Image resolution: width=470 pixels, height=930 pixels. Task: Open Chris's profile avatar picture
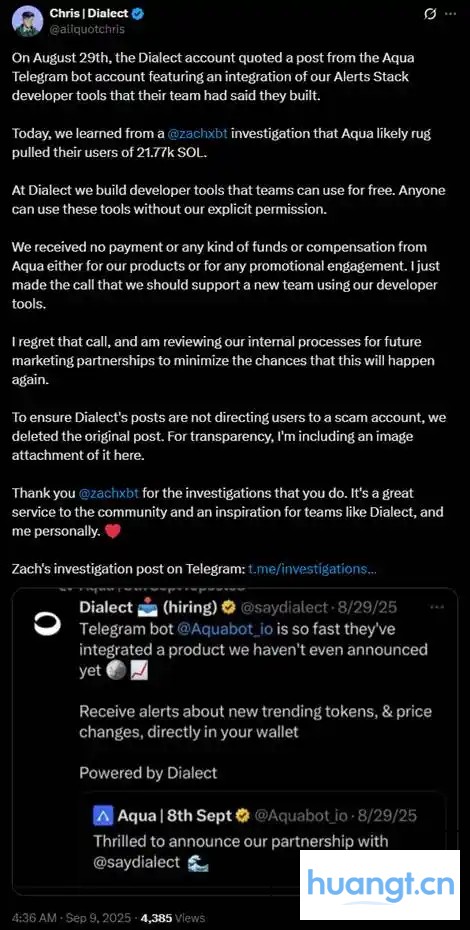(27, 21)
